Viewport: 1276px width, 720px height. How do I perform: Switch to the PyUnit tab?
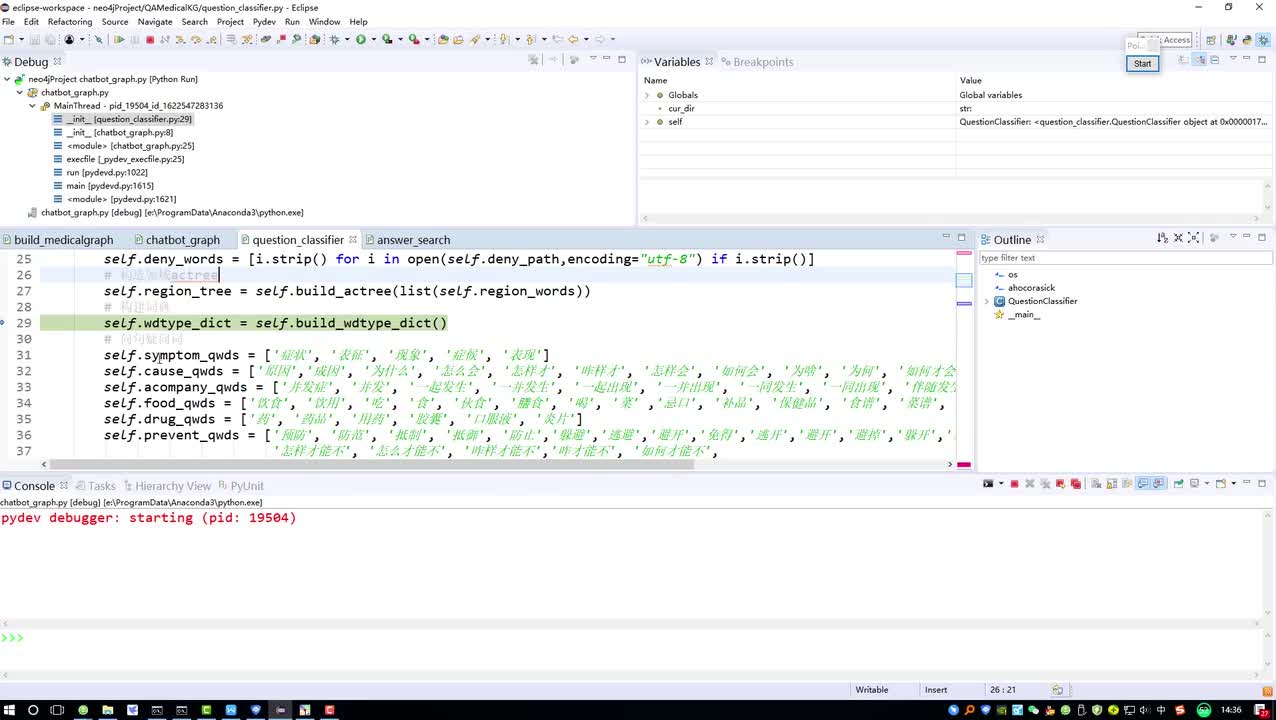point(241,486)
